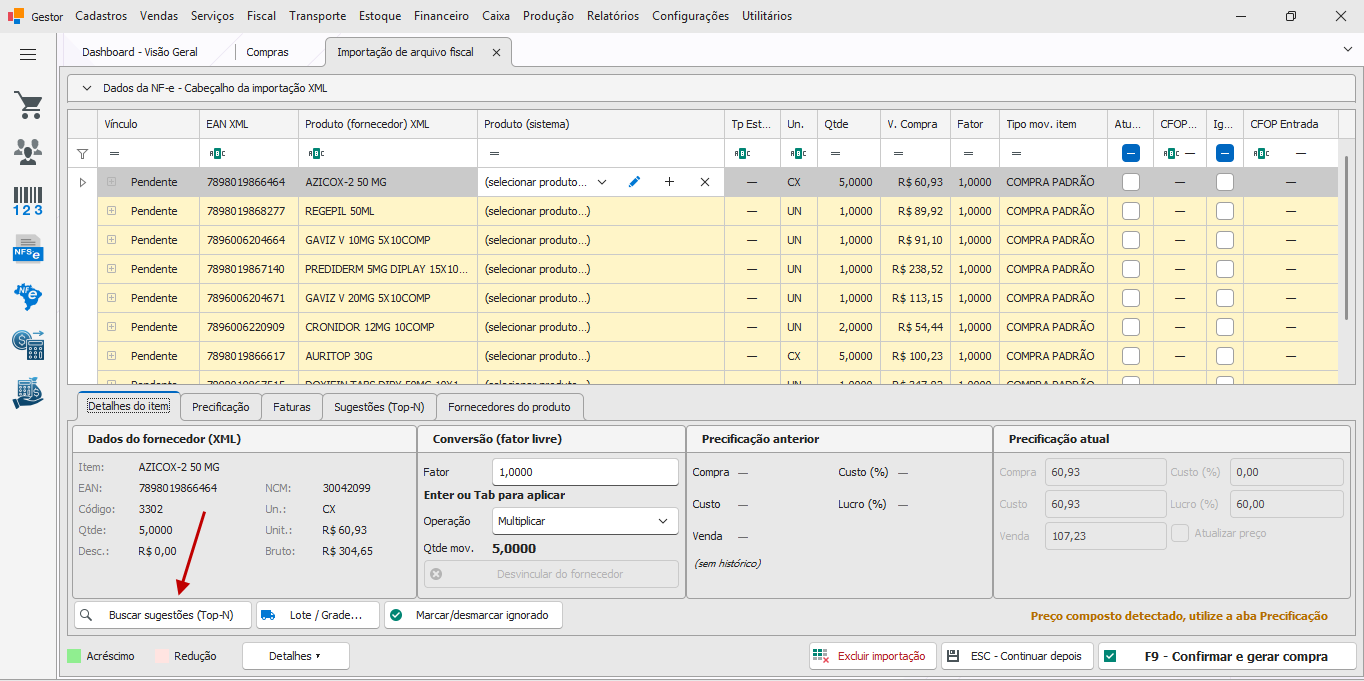This screenshot has width=1364, height=681.
Task: Open the calculator cash hand icon
Action: click(x=28, y=393)
